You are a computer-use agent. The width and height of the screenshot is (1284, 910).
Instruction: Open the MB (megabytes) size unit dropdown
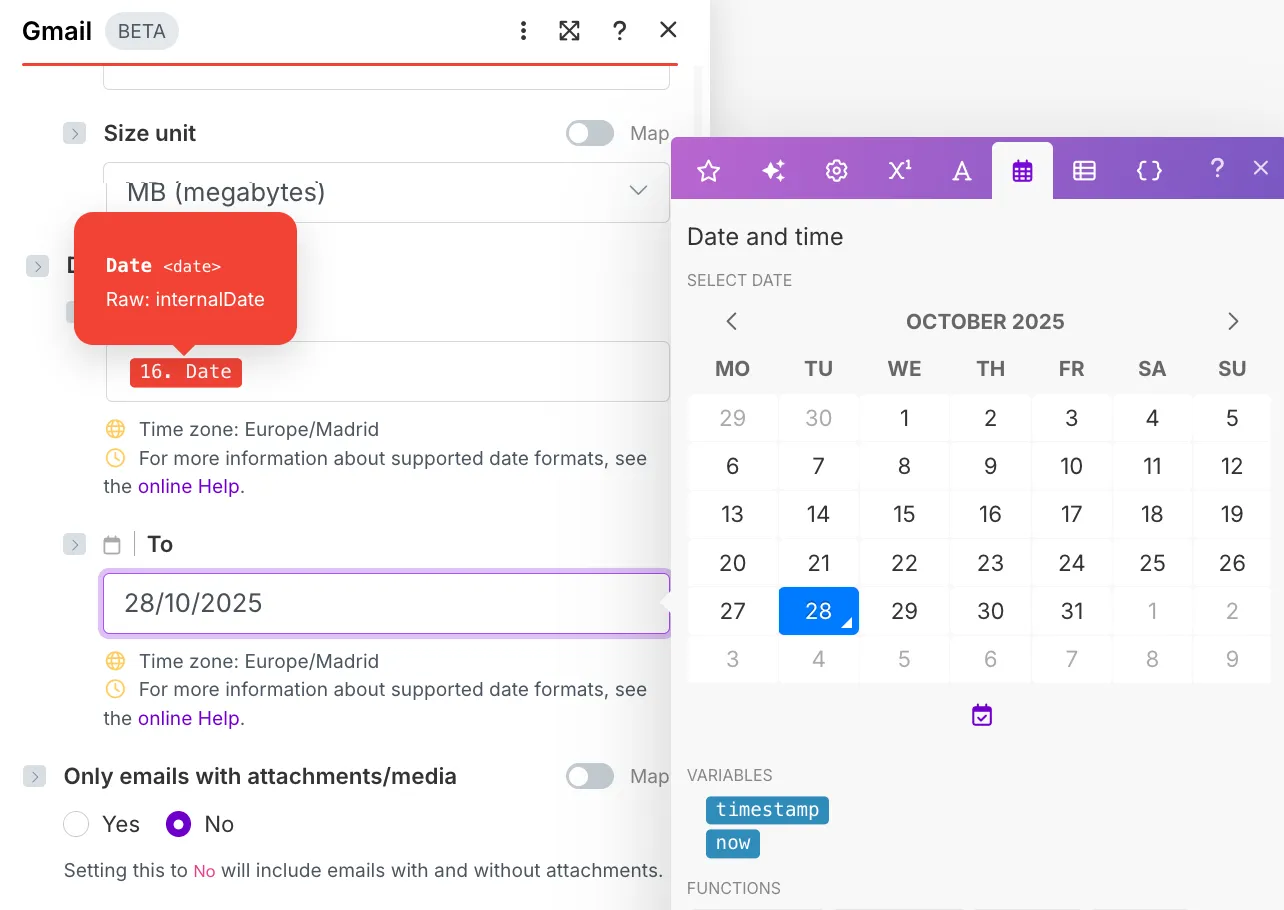click(x=387, y=192)
